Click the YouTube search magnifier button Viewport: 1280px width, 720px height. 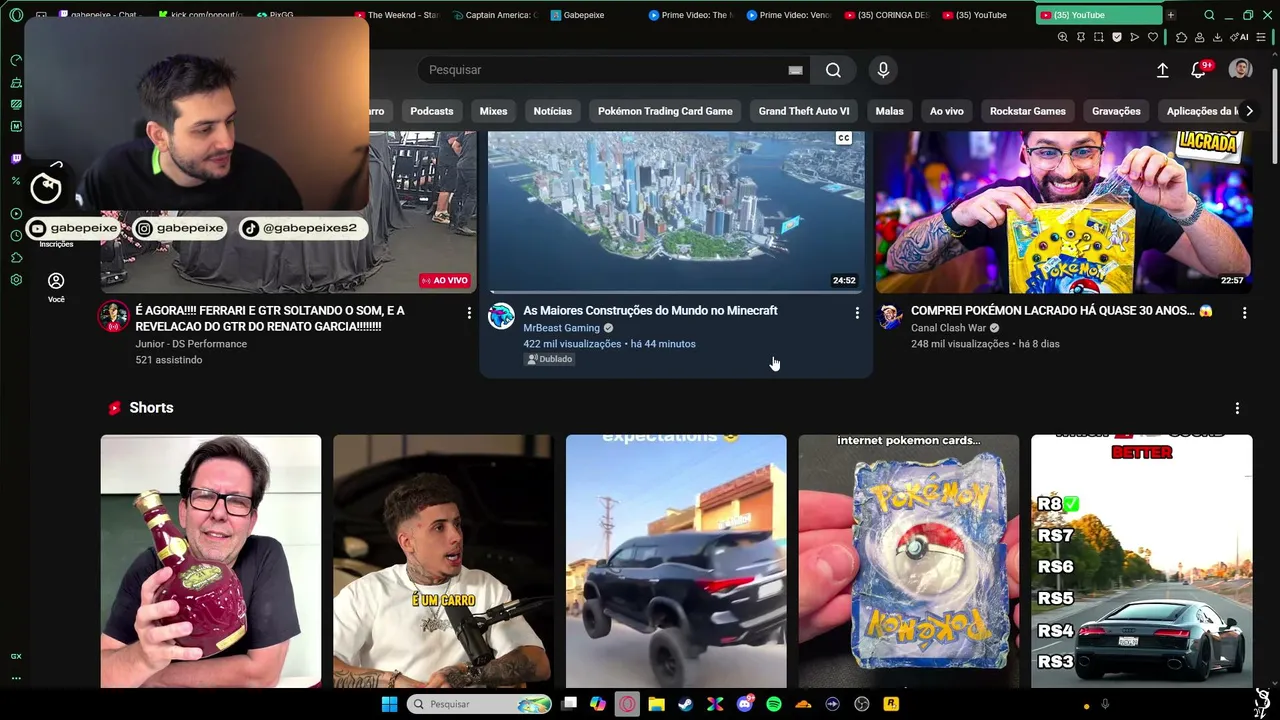pos(833,70)
